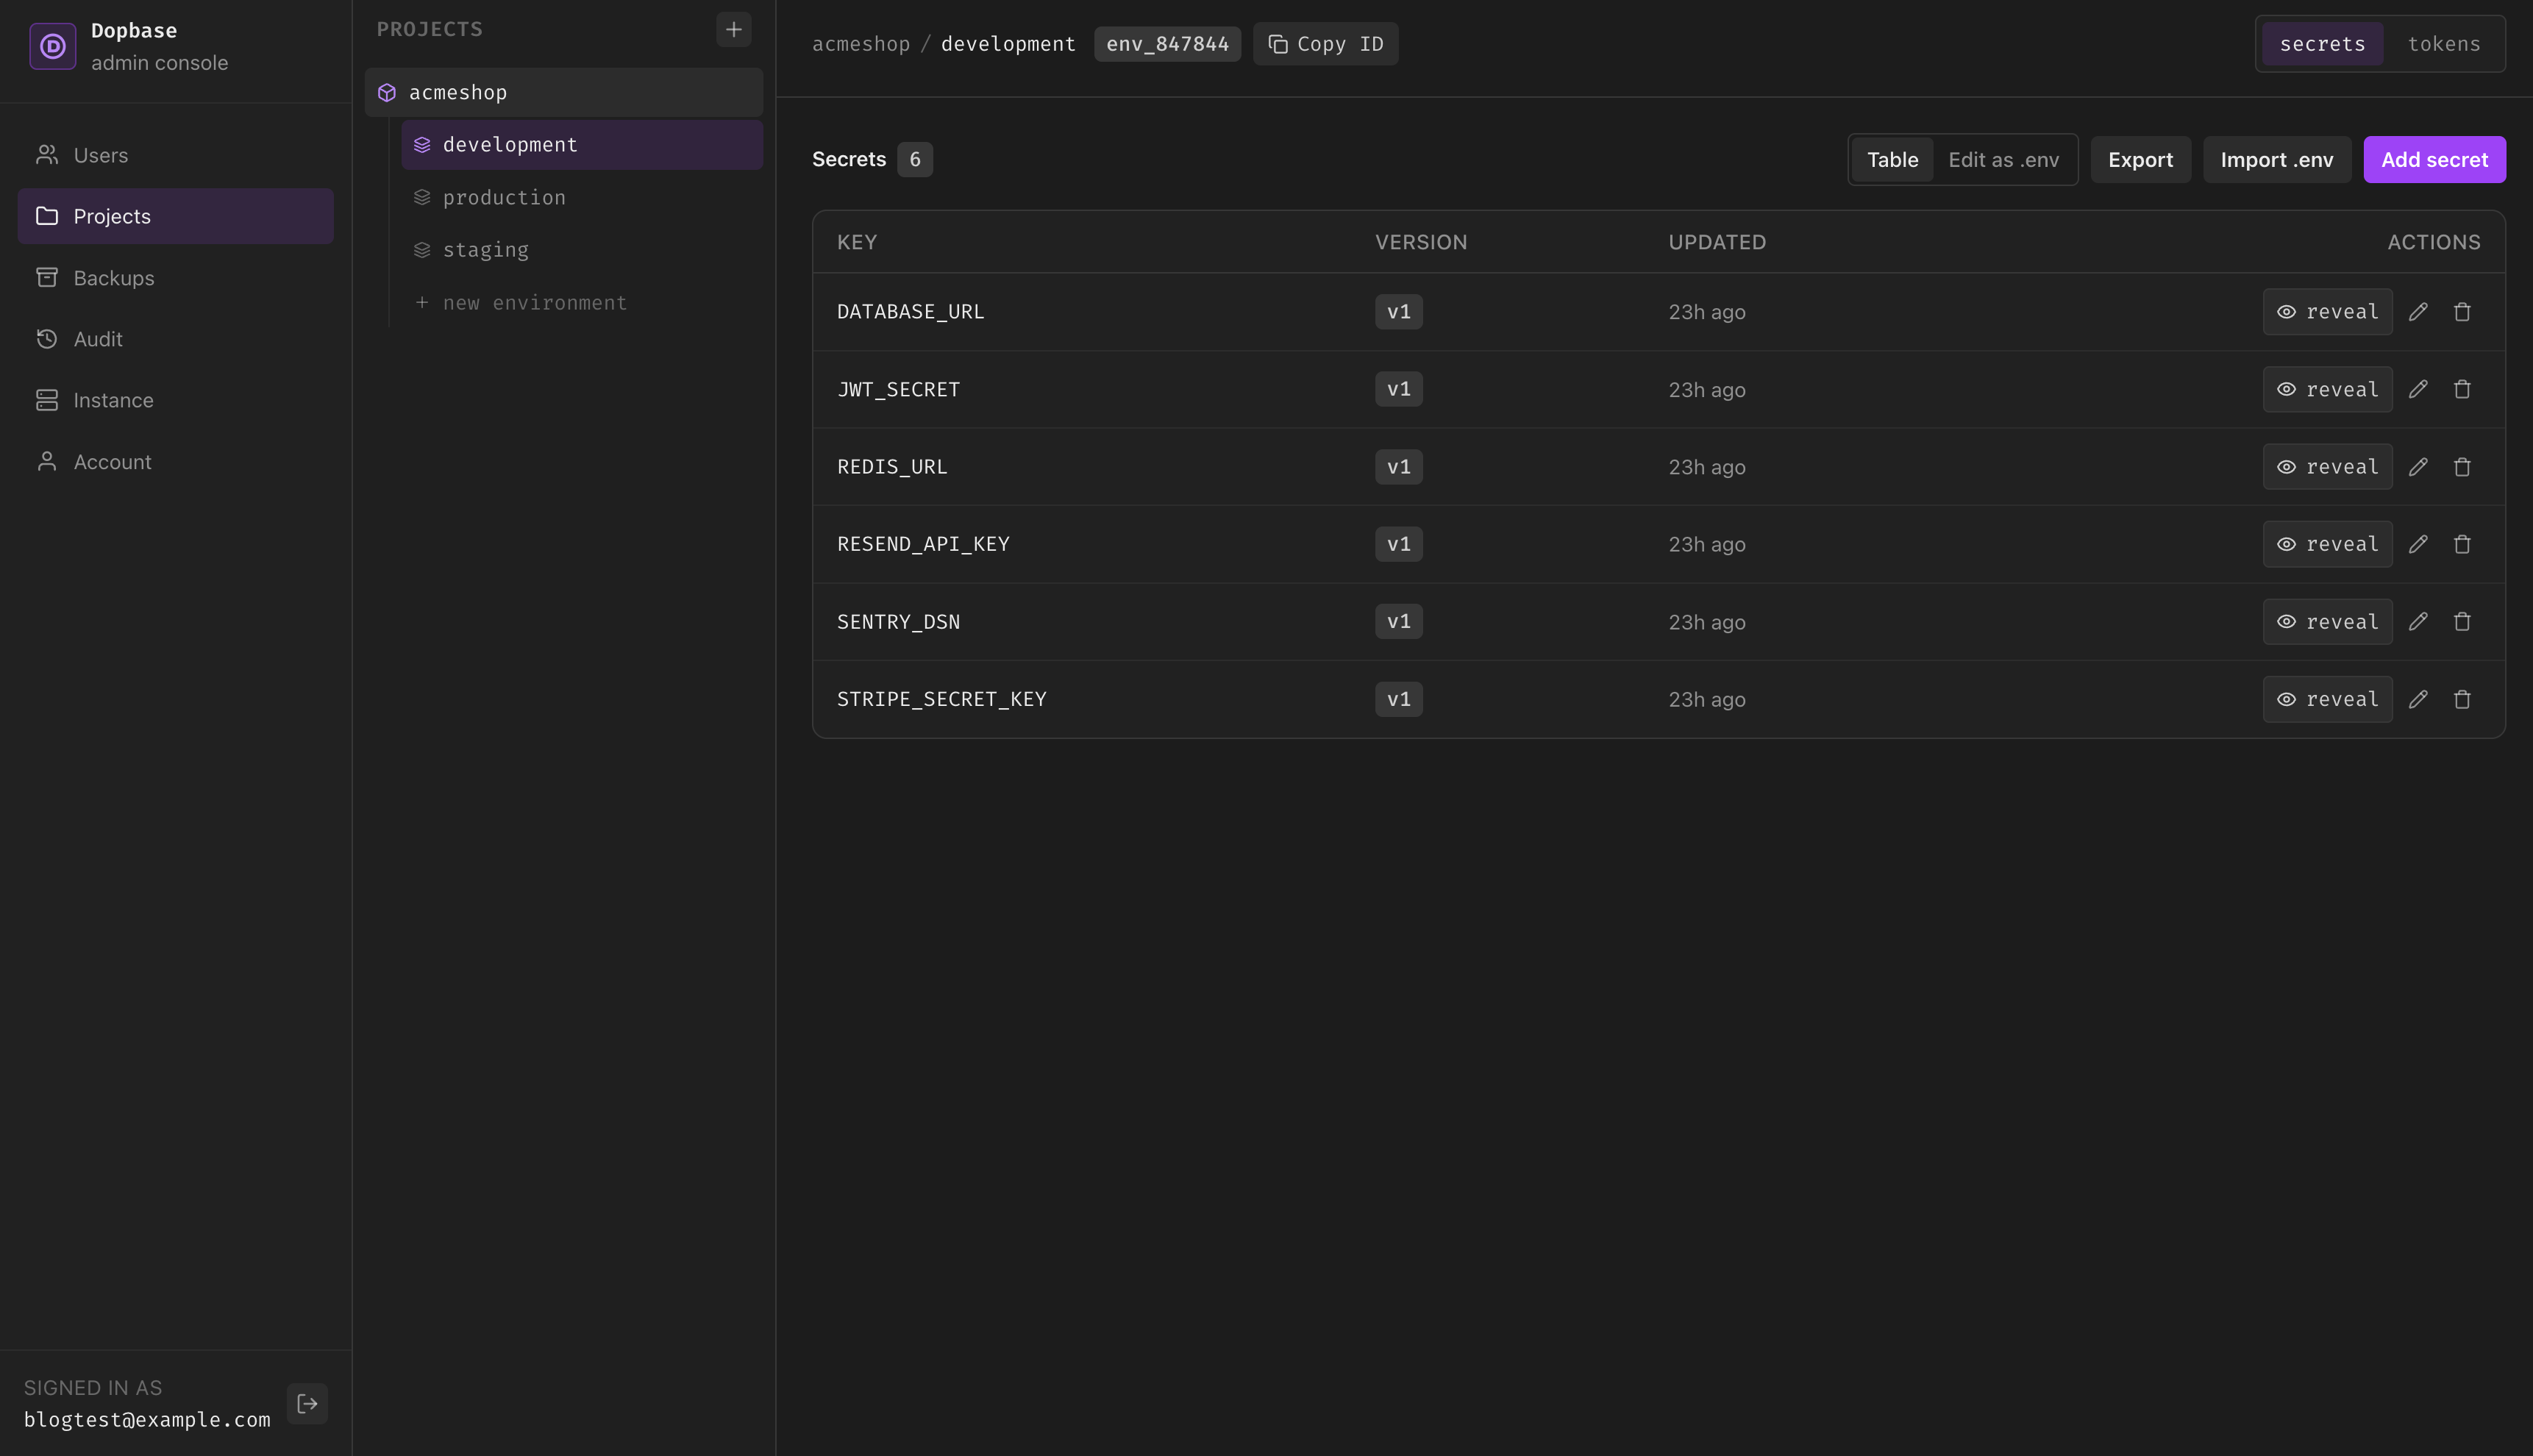
Task: Reveal the RESEND_API_KEY value
Action: pos(2327,544)
